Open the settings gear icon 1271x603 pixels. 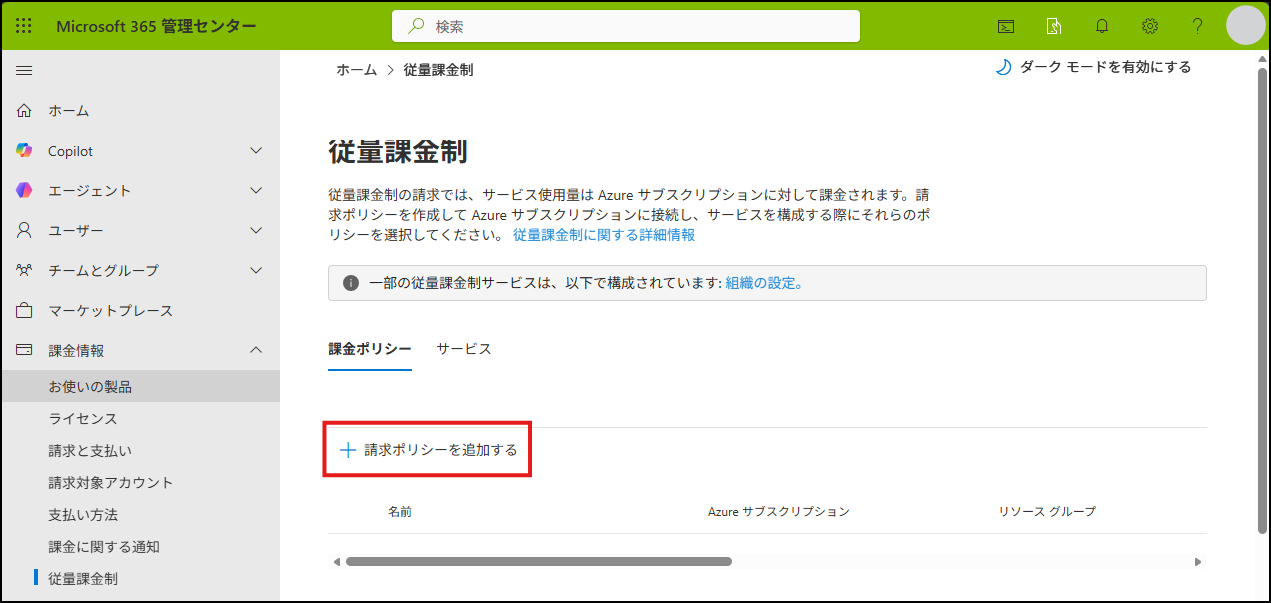click(1150, 26)
